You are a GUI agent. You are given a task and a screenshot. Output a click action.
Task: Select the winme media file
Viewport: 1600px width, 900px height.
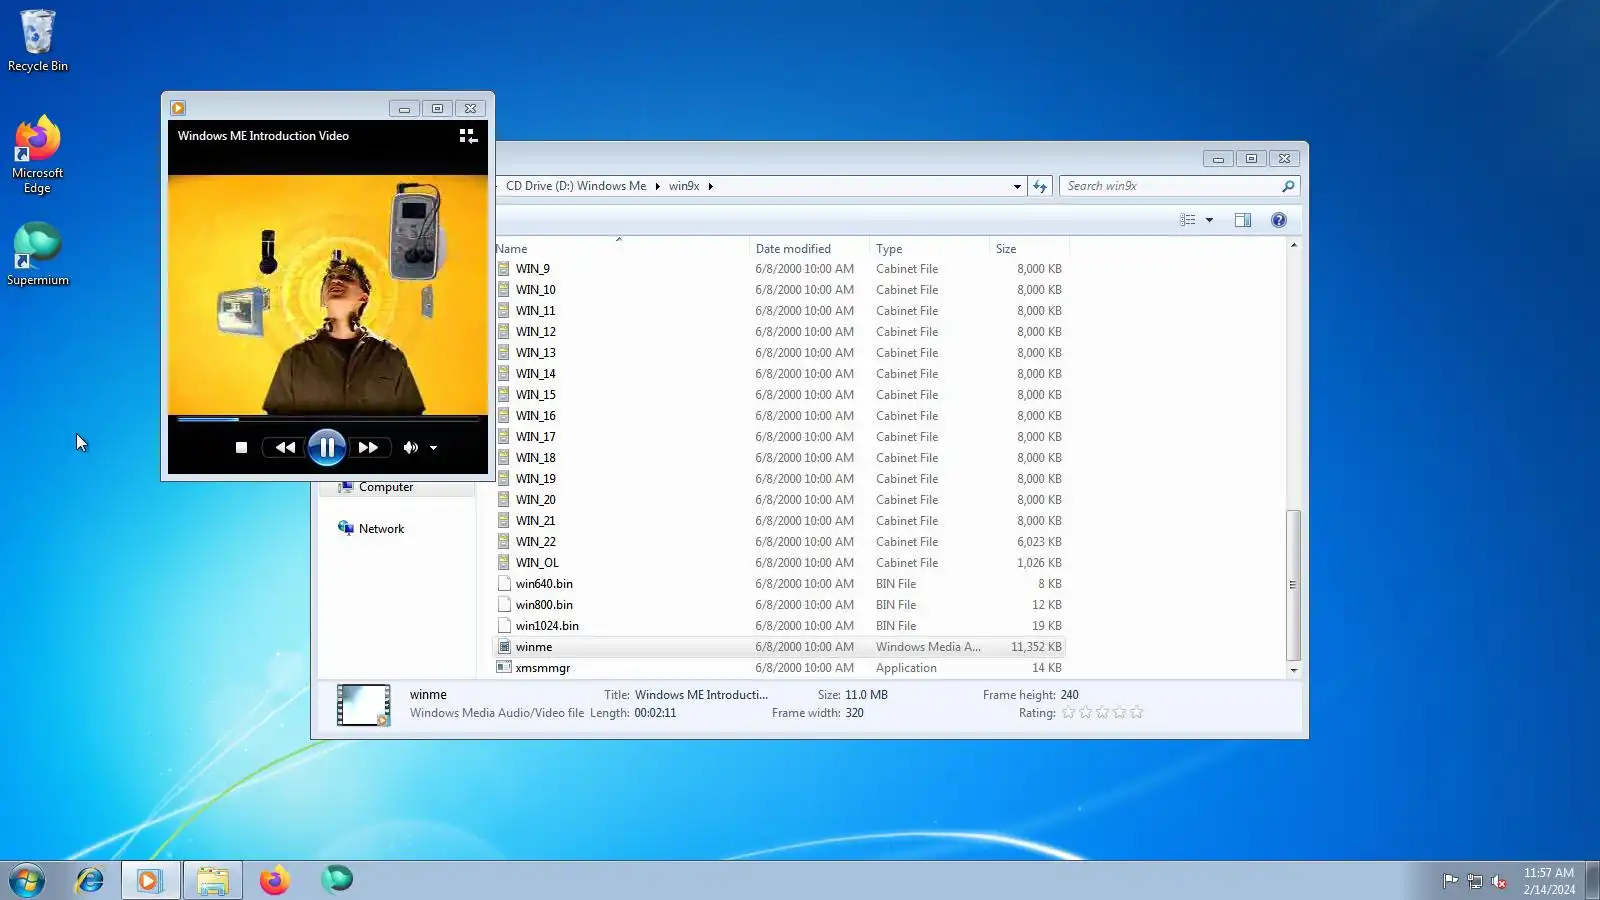click(x=780, y=647)
